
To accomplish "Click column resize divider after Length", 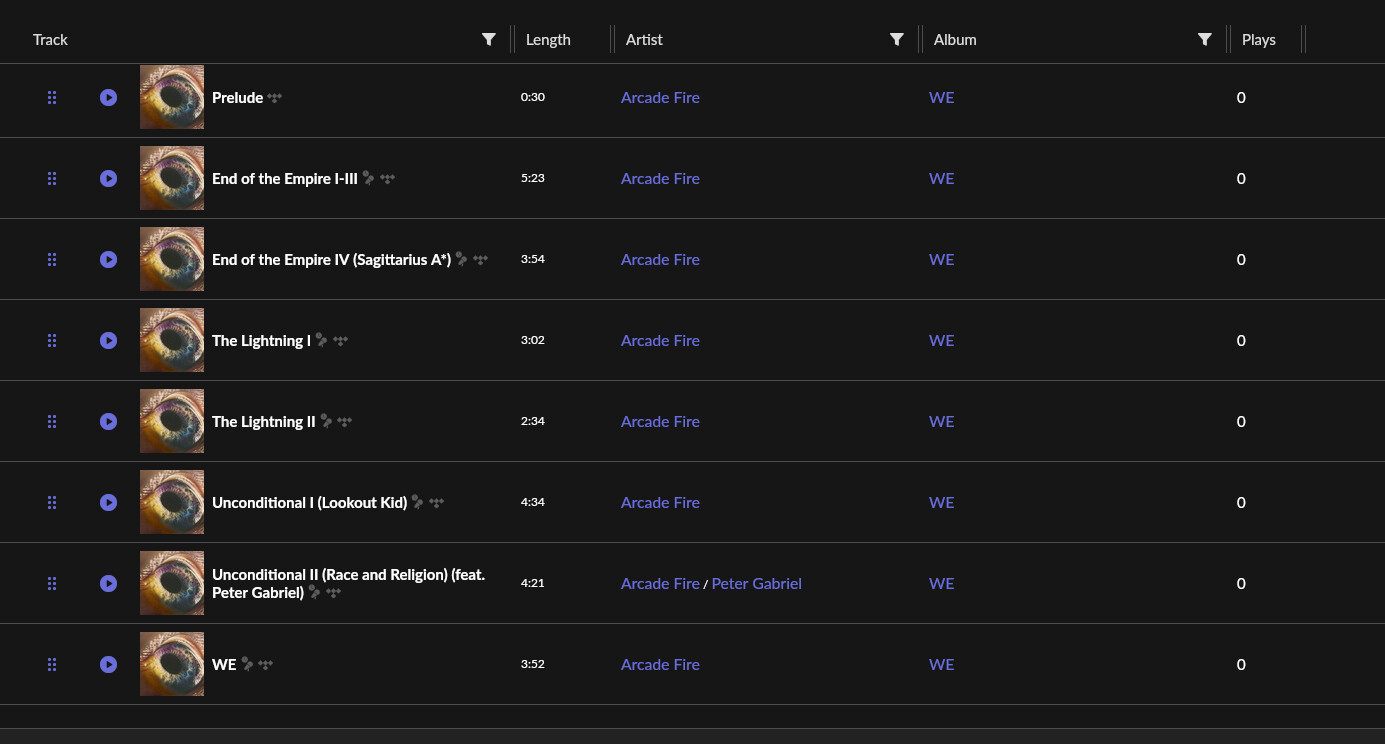I will (611, 39).
